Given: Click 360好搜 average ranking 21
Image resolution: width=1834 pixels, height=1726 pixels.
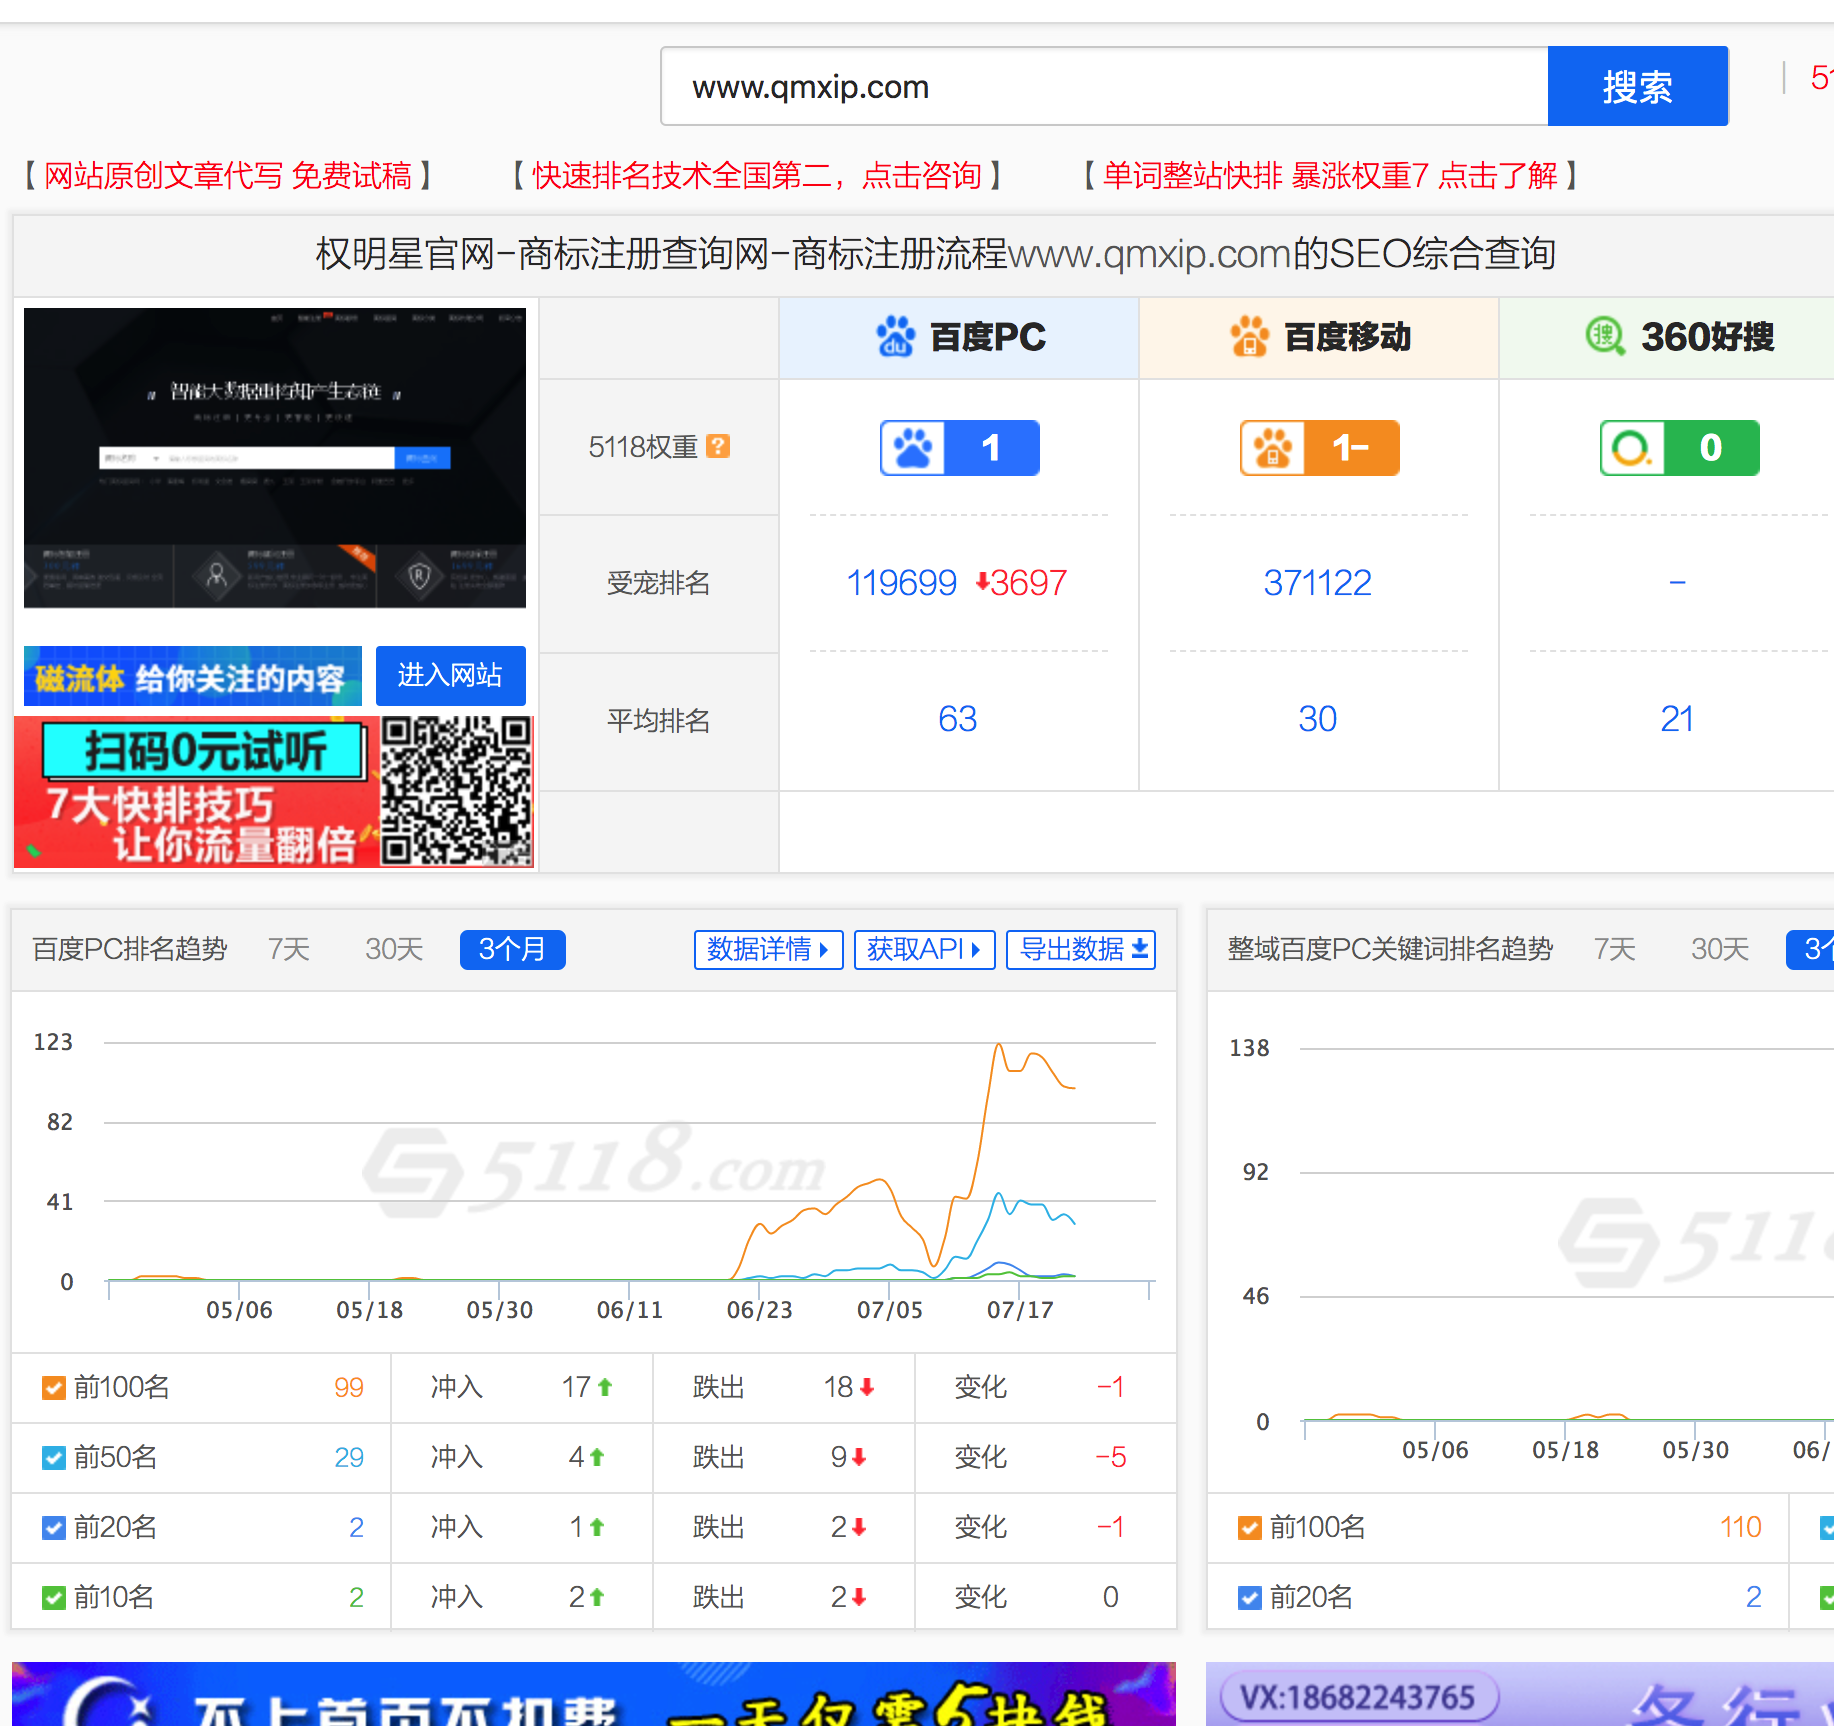Looking at the screenshot, I should pos(1677,719).
